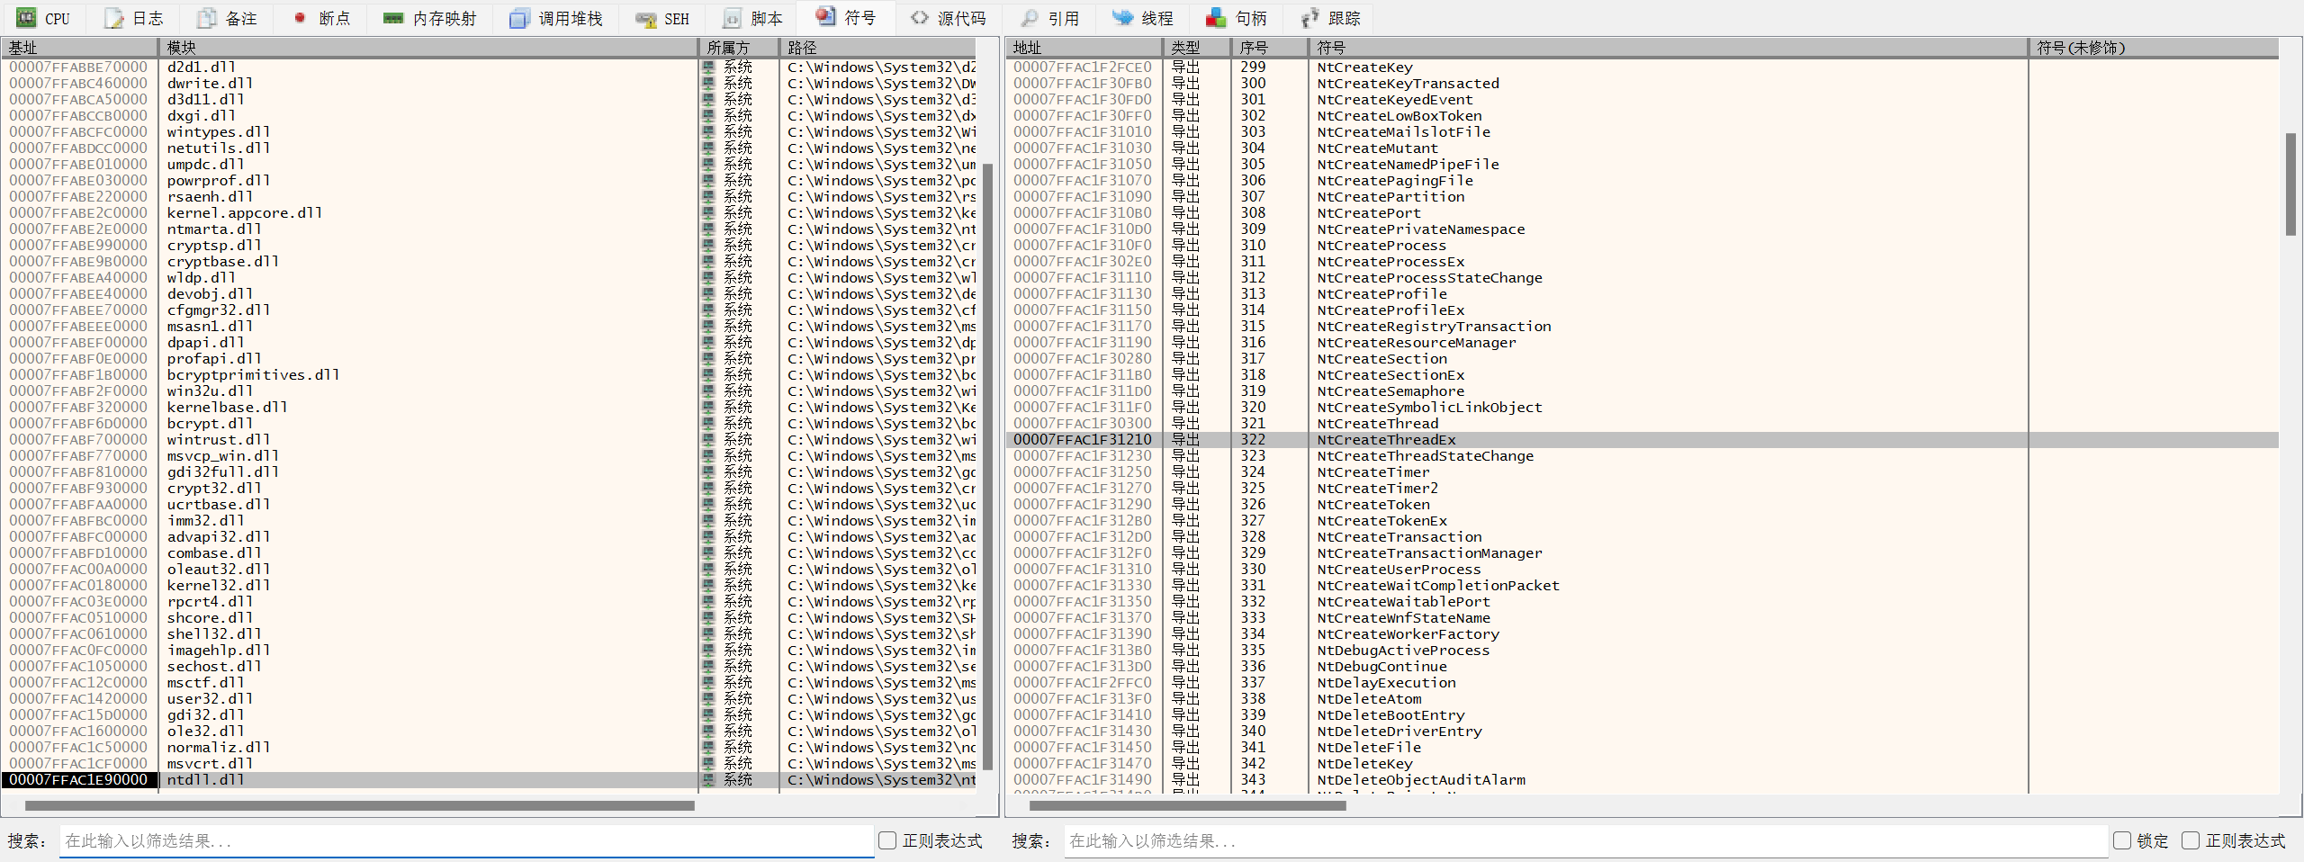Click the 跟踪 trace tab icon
2304x862 pixels.
click(1310, 18)
